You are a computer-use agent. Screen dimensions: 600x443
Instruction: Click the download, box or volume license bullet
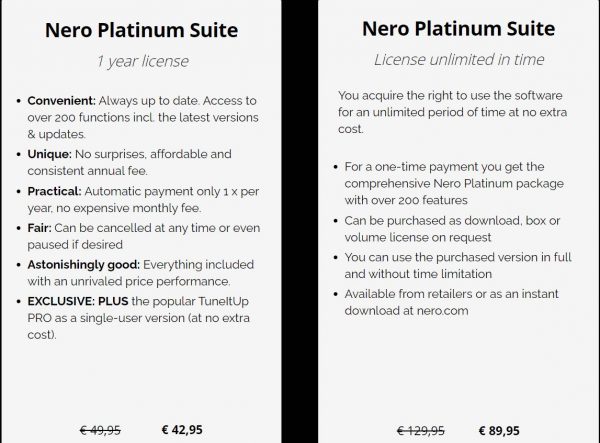pyautogui.click(x=452, y=229)
